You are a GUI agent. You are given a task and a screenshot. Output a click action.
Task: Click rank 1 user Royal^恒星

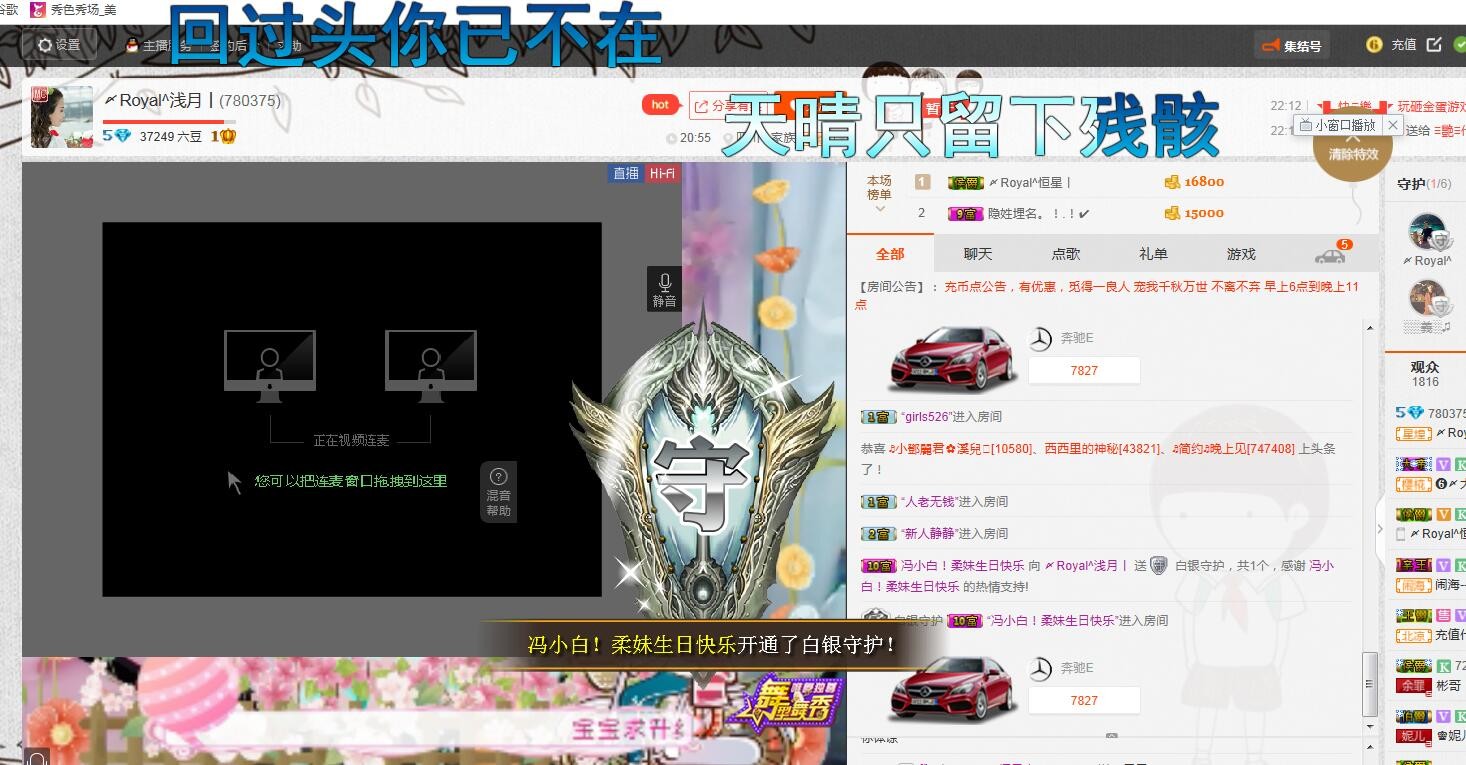1029,182
